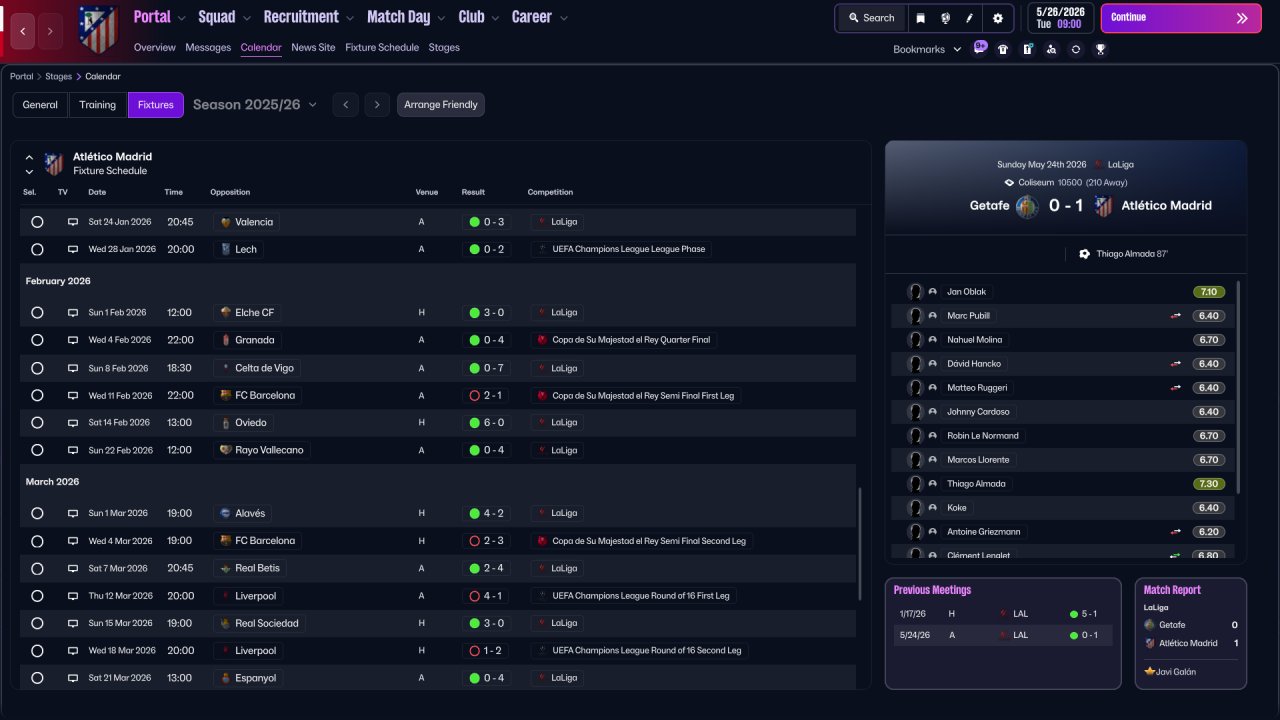The height and width of the screenshot is (720, 1280).
Task: Expand the Bookmarks dropdown
Action: [927, 49]
